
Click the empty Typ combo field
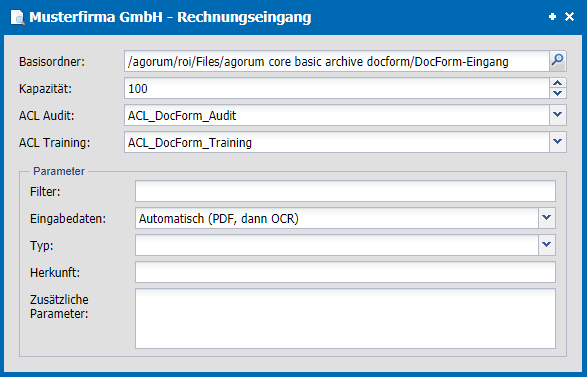tap(337, 245)
